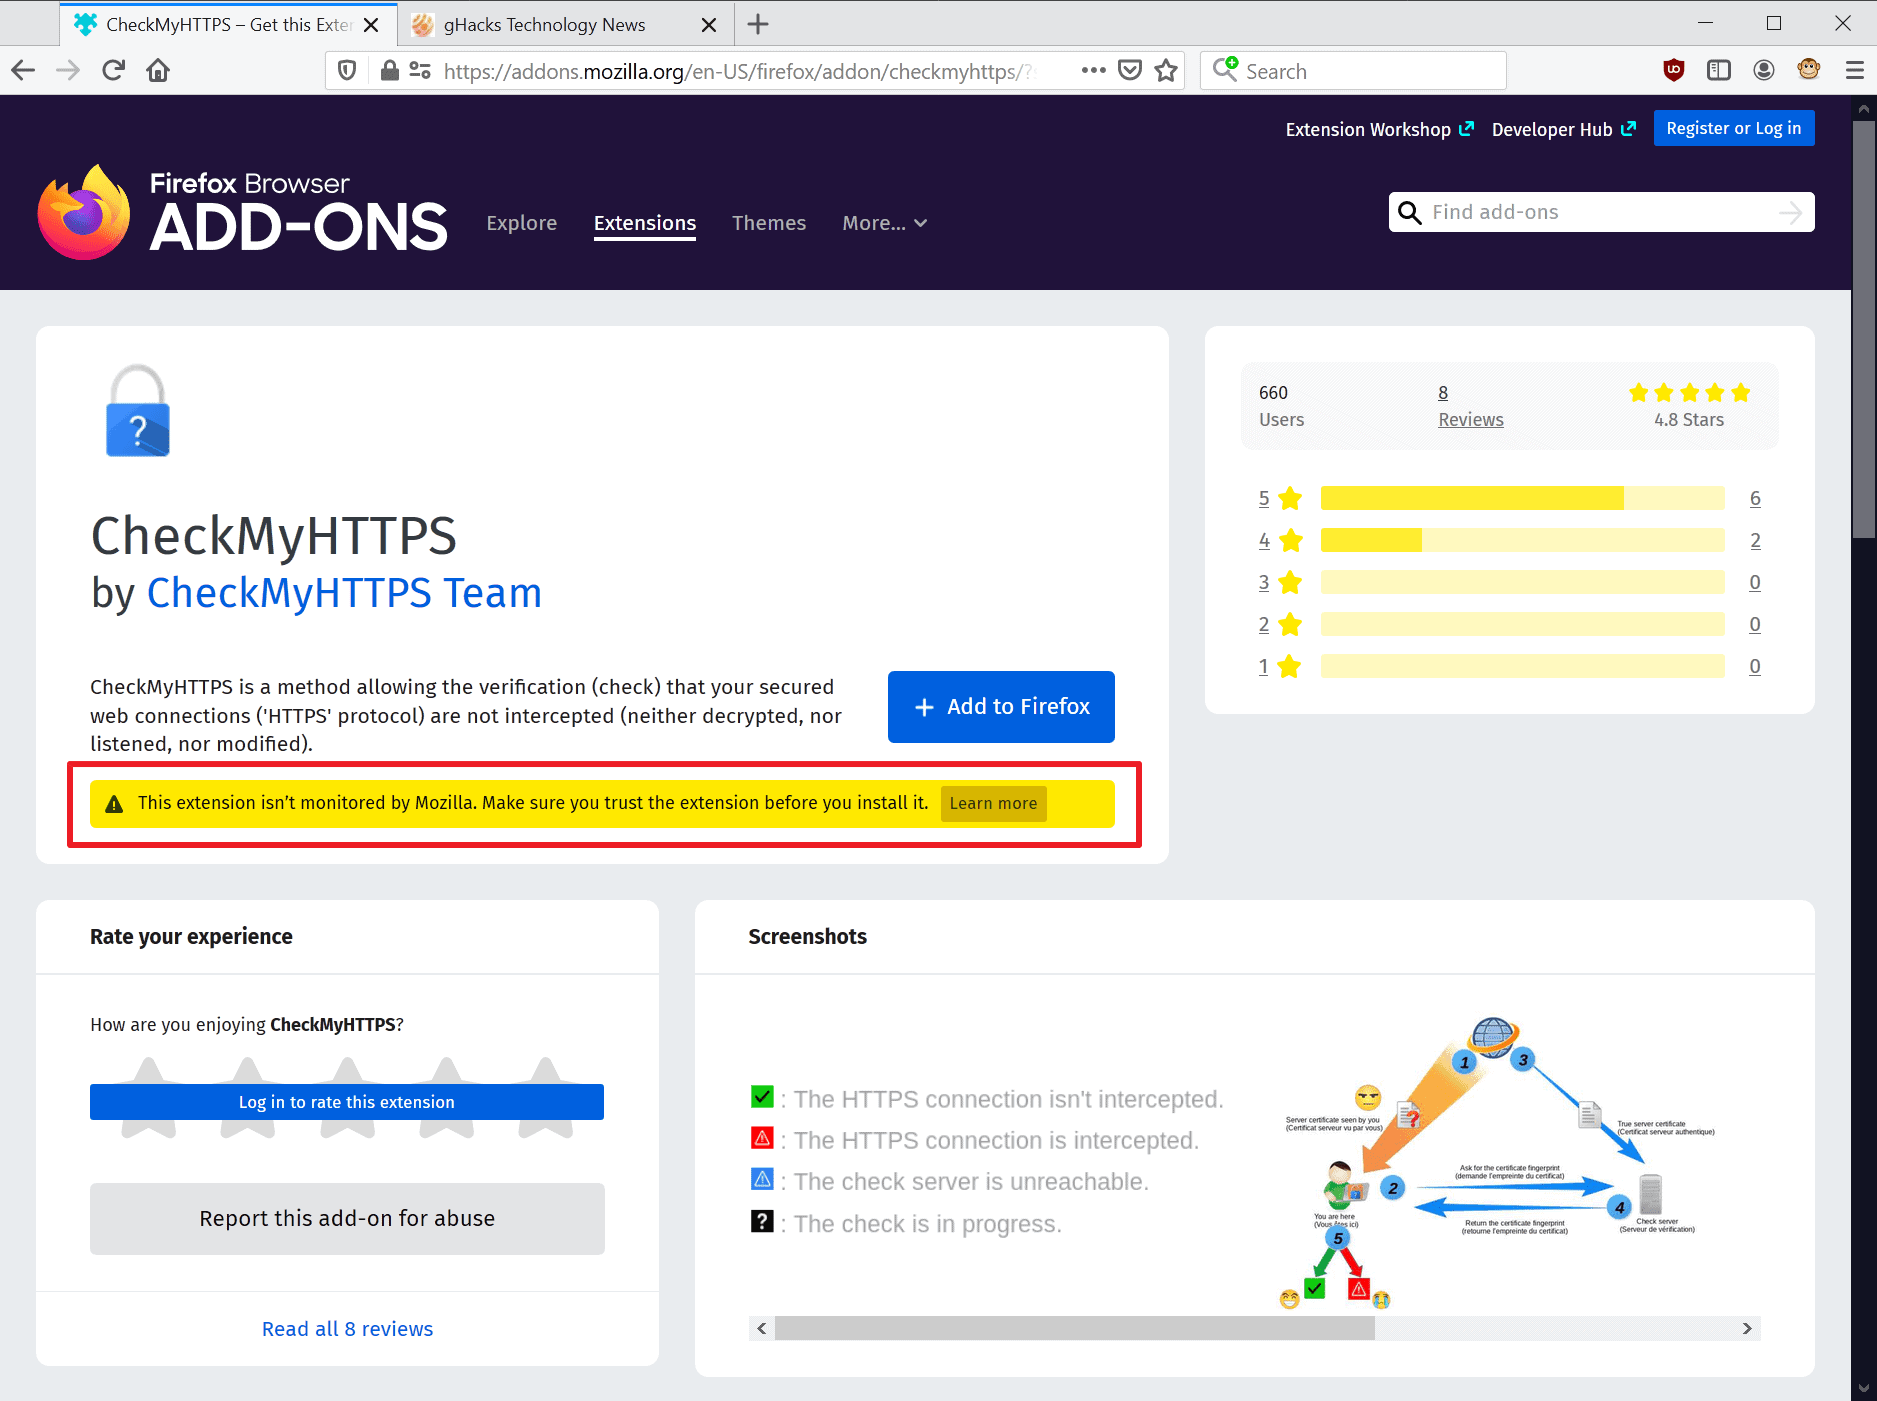Viewport: 1877px width, 1401px height.
Task: Open the HTTPS connection legend screenshot
Action: [x=987, y=1162]
